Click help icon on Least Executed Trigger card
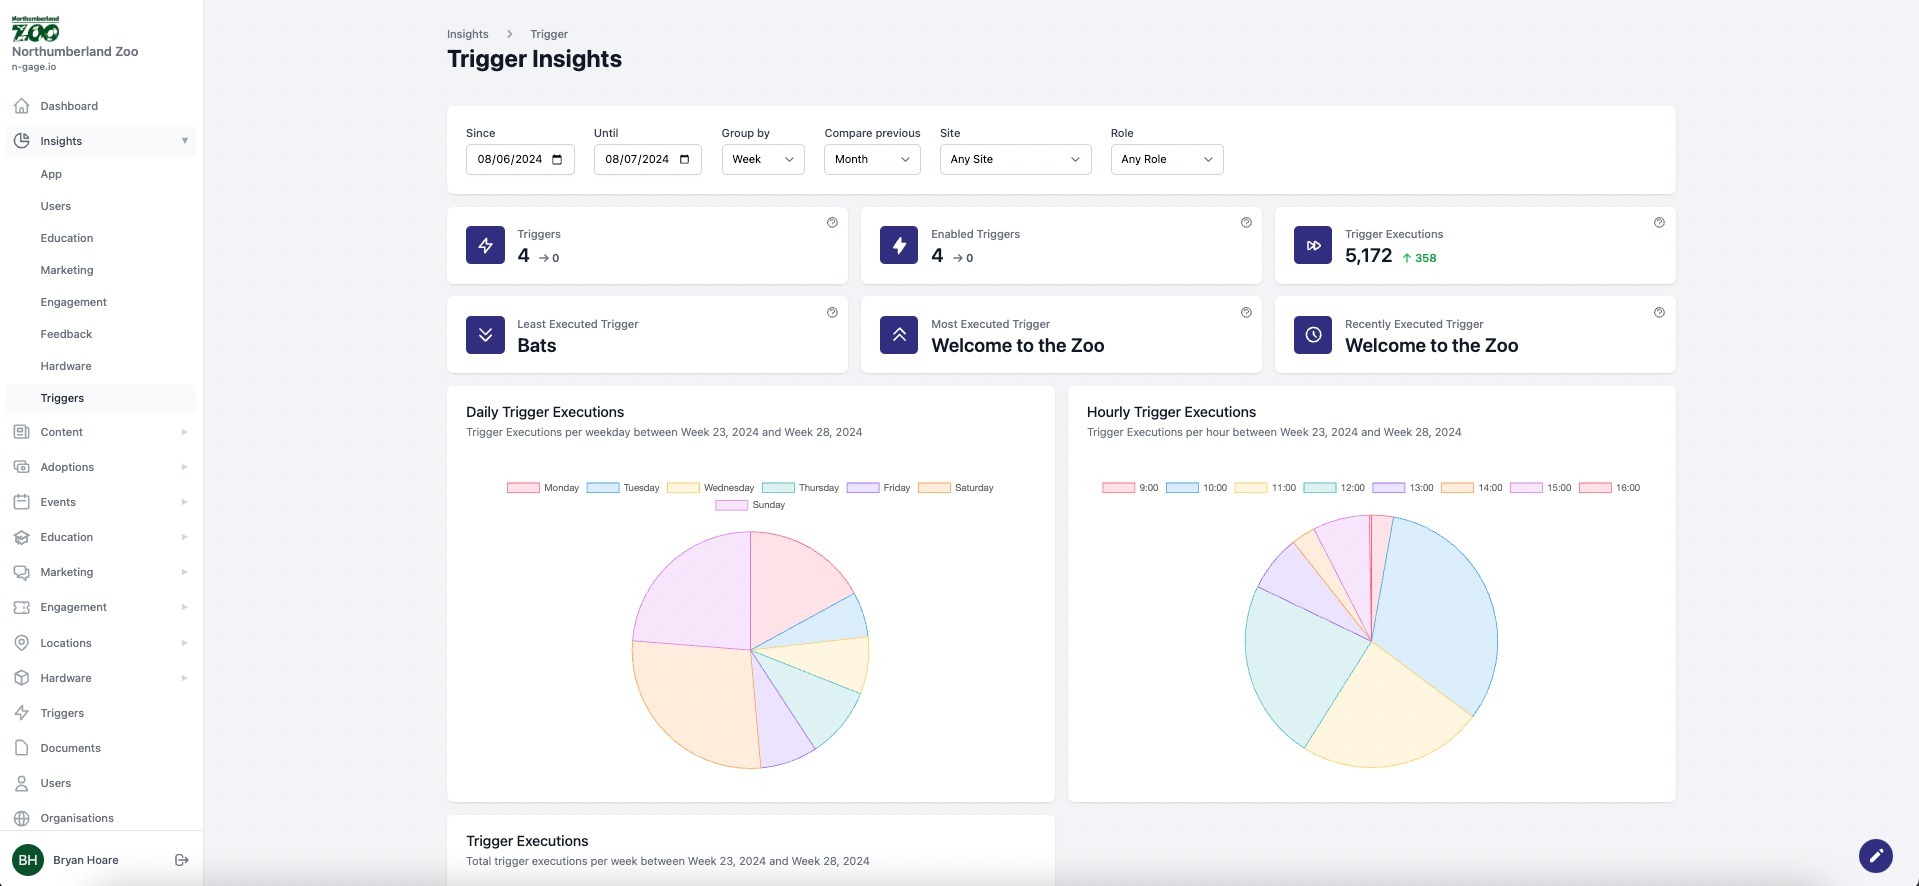This screenshot has height=886, width=1919. tap(832, 313)
